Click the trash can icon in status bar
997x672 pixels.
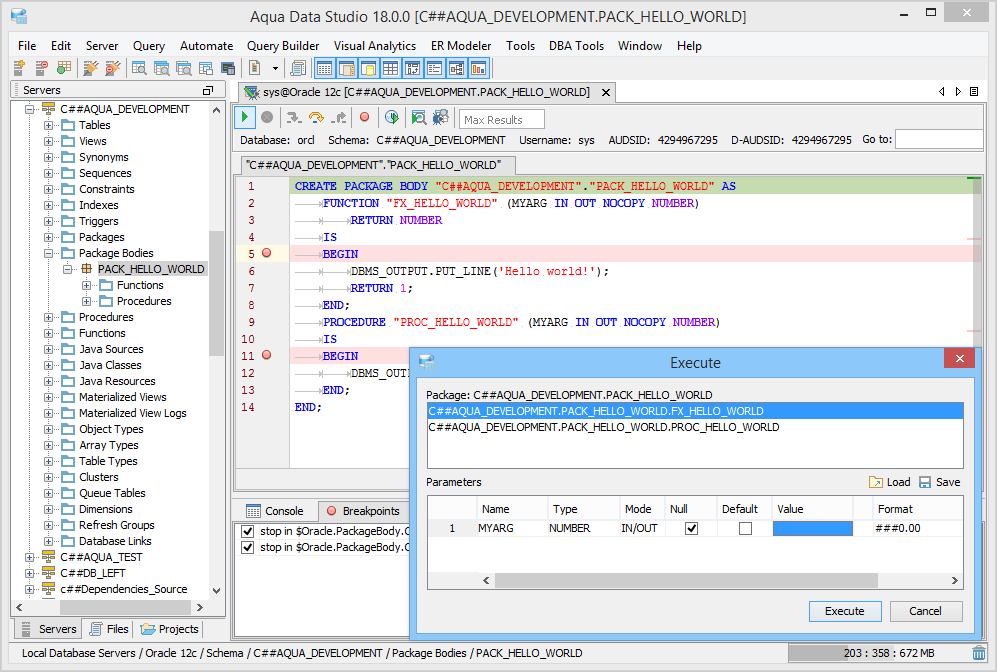point(978,653)
